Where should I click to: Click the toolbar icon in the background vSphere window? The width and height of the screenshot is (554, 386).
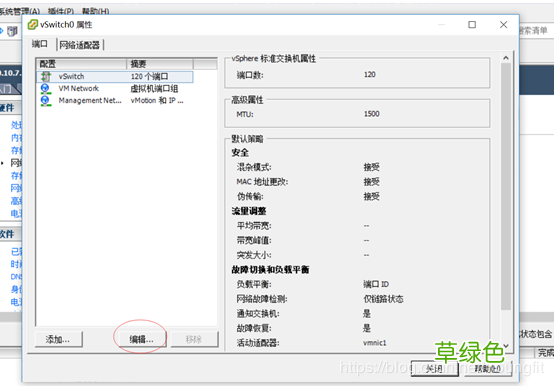point(12,31)
